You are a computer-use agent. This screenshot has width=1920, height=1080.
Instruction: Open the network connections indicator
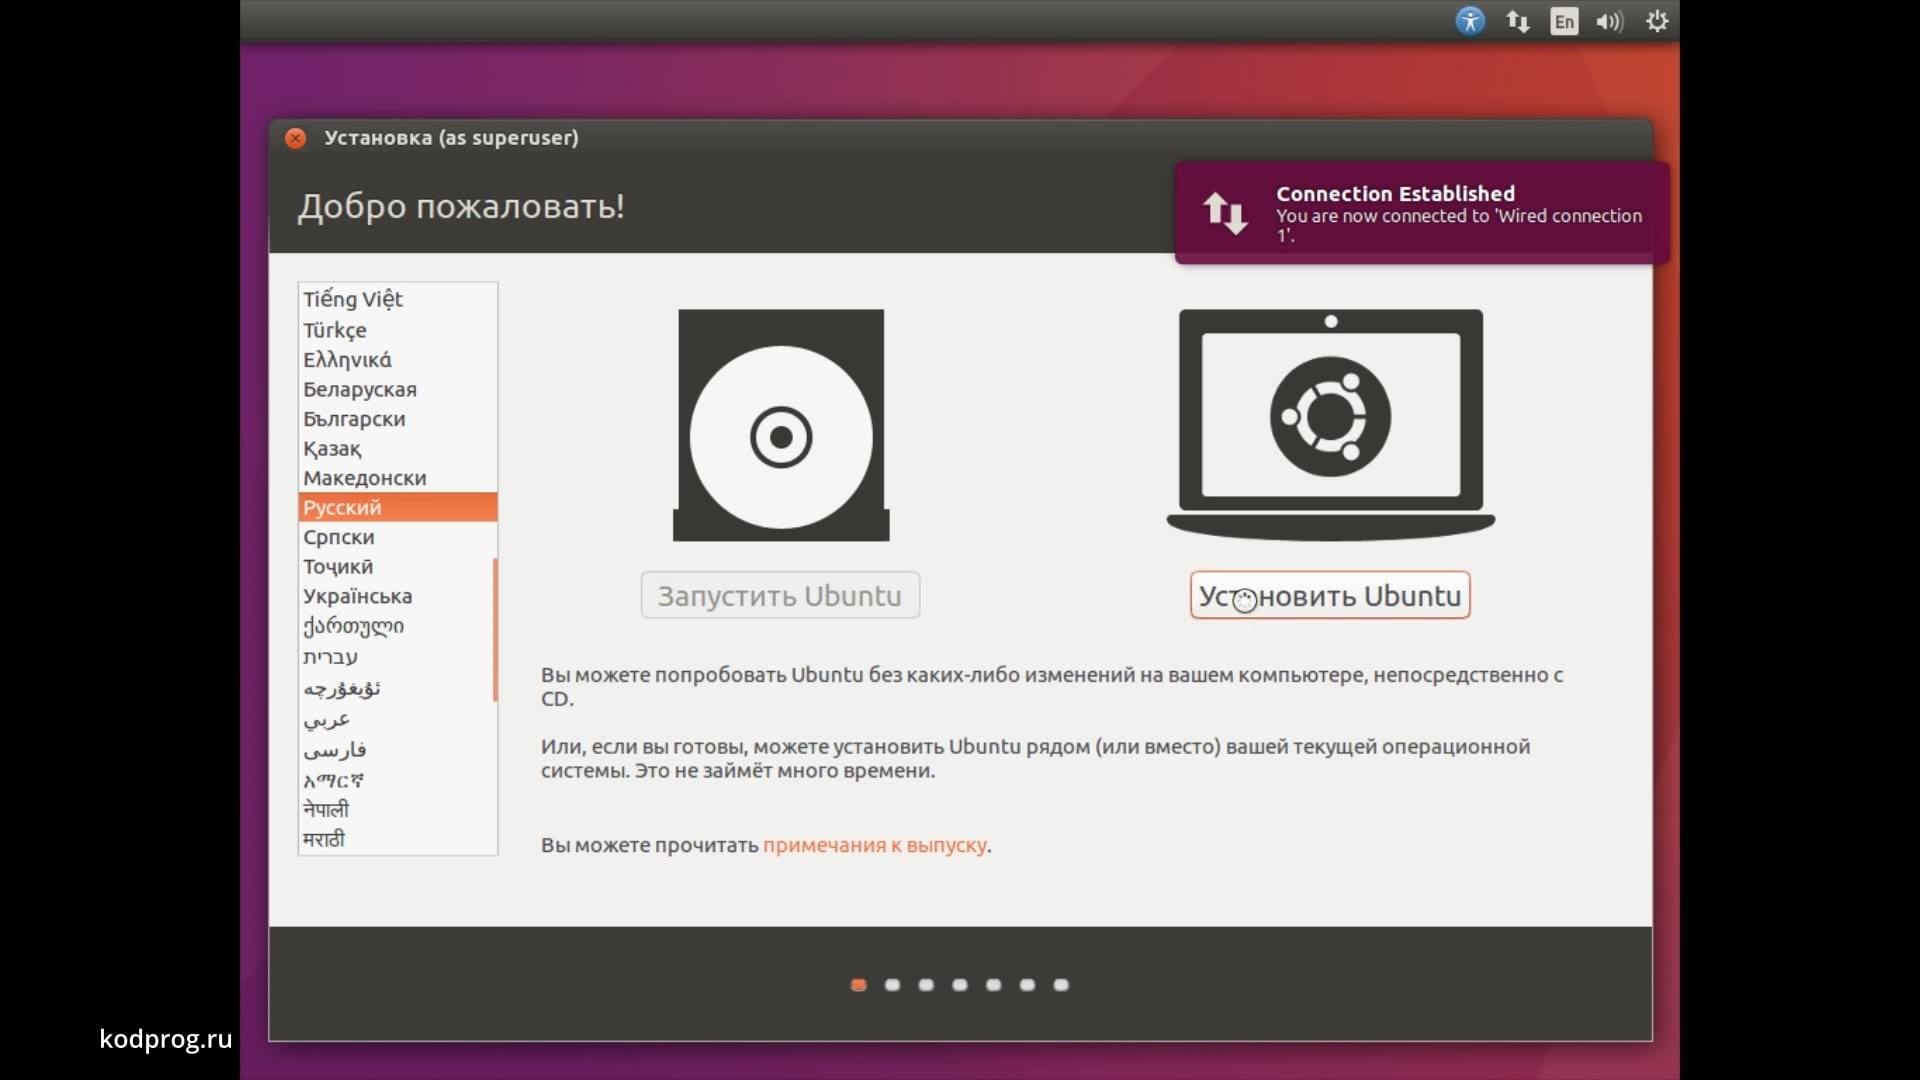click(1518, 21)
